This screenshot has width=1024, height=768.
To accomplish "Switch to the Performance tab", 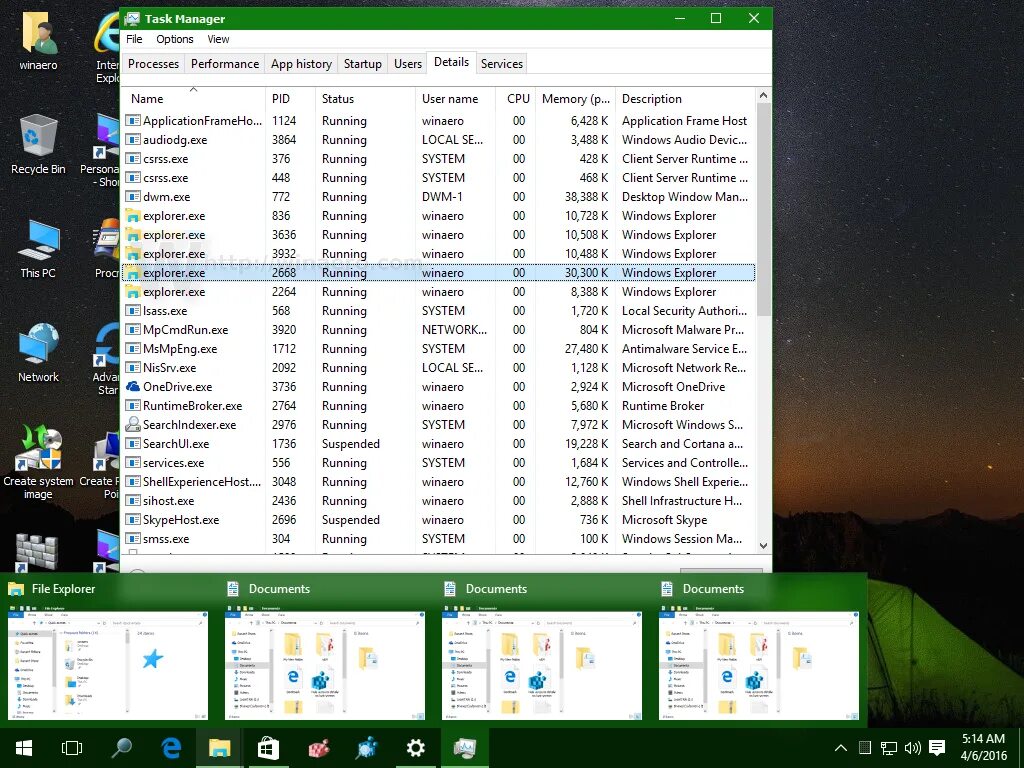I will pos(225,64).
